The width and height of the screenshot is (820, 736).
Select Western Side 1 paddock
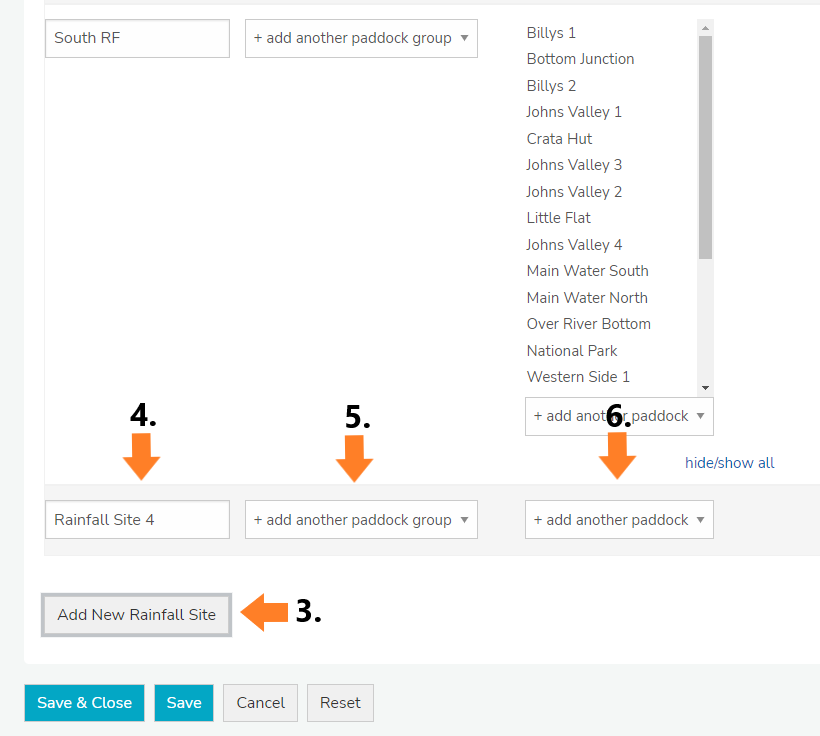pos(578,377)
